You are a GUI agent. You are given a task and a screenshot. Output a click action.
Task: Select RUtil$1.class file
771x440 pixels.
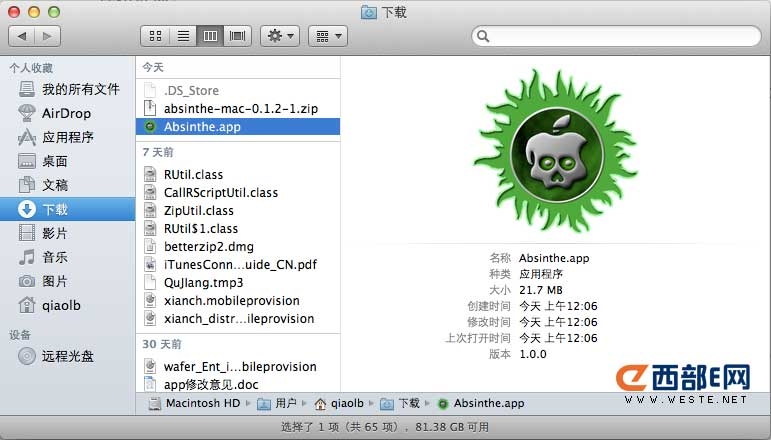pyautogui.click(x=238, y=229)
